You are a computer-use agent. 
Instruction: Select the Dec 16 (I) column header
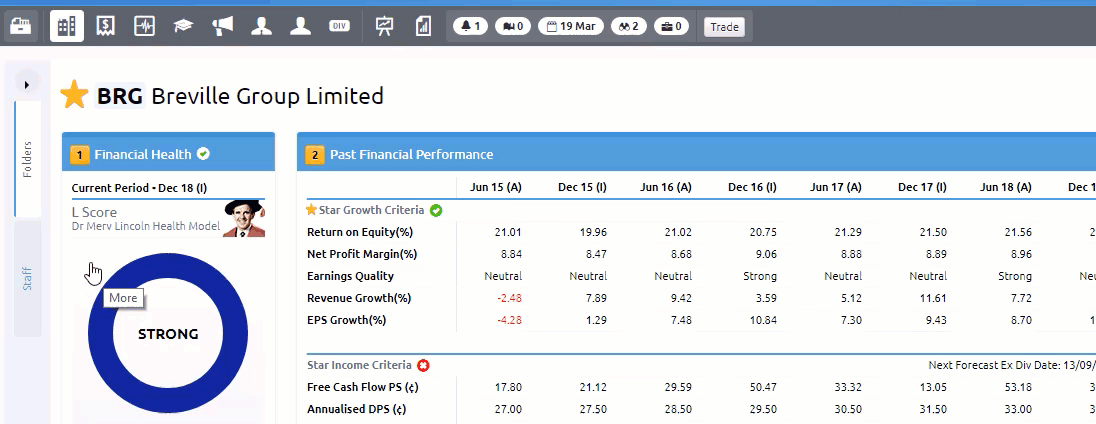(x=752, y=187)
